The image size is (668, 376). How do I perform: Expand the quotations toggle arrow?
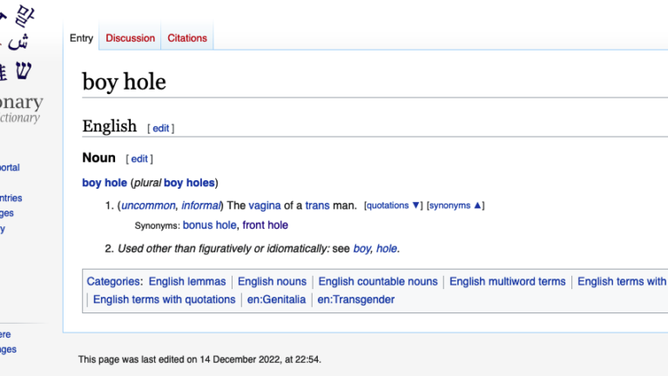tap(416, 205)
